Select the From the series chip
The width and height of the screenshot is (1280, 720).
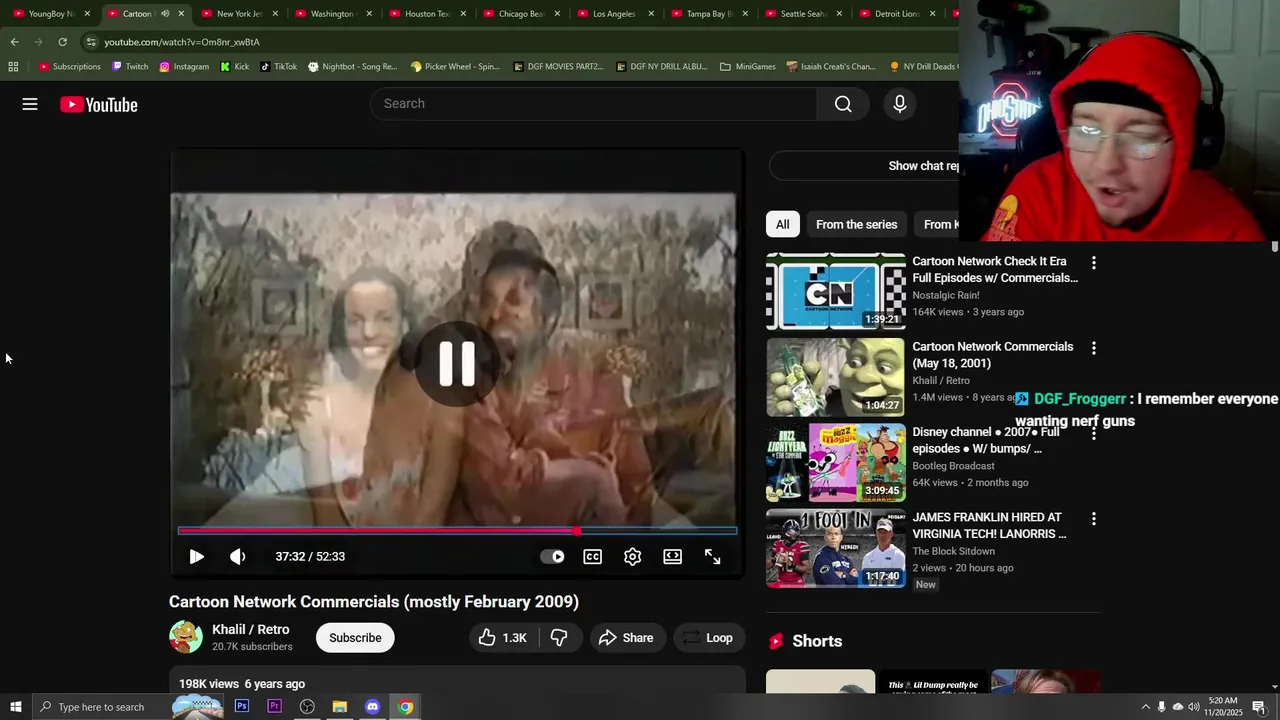856,225
